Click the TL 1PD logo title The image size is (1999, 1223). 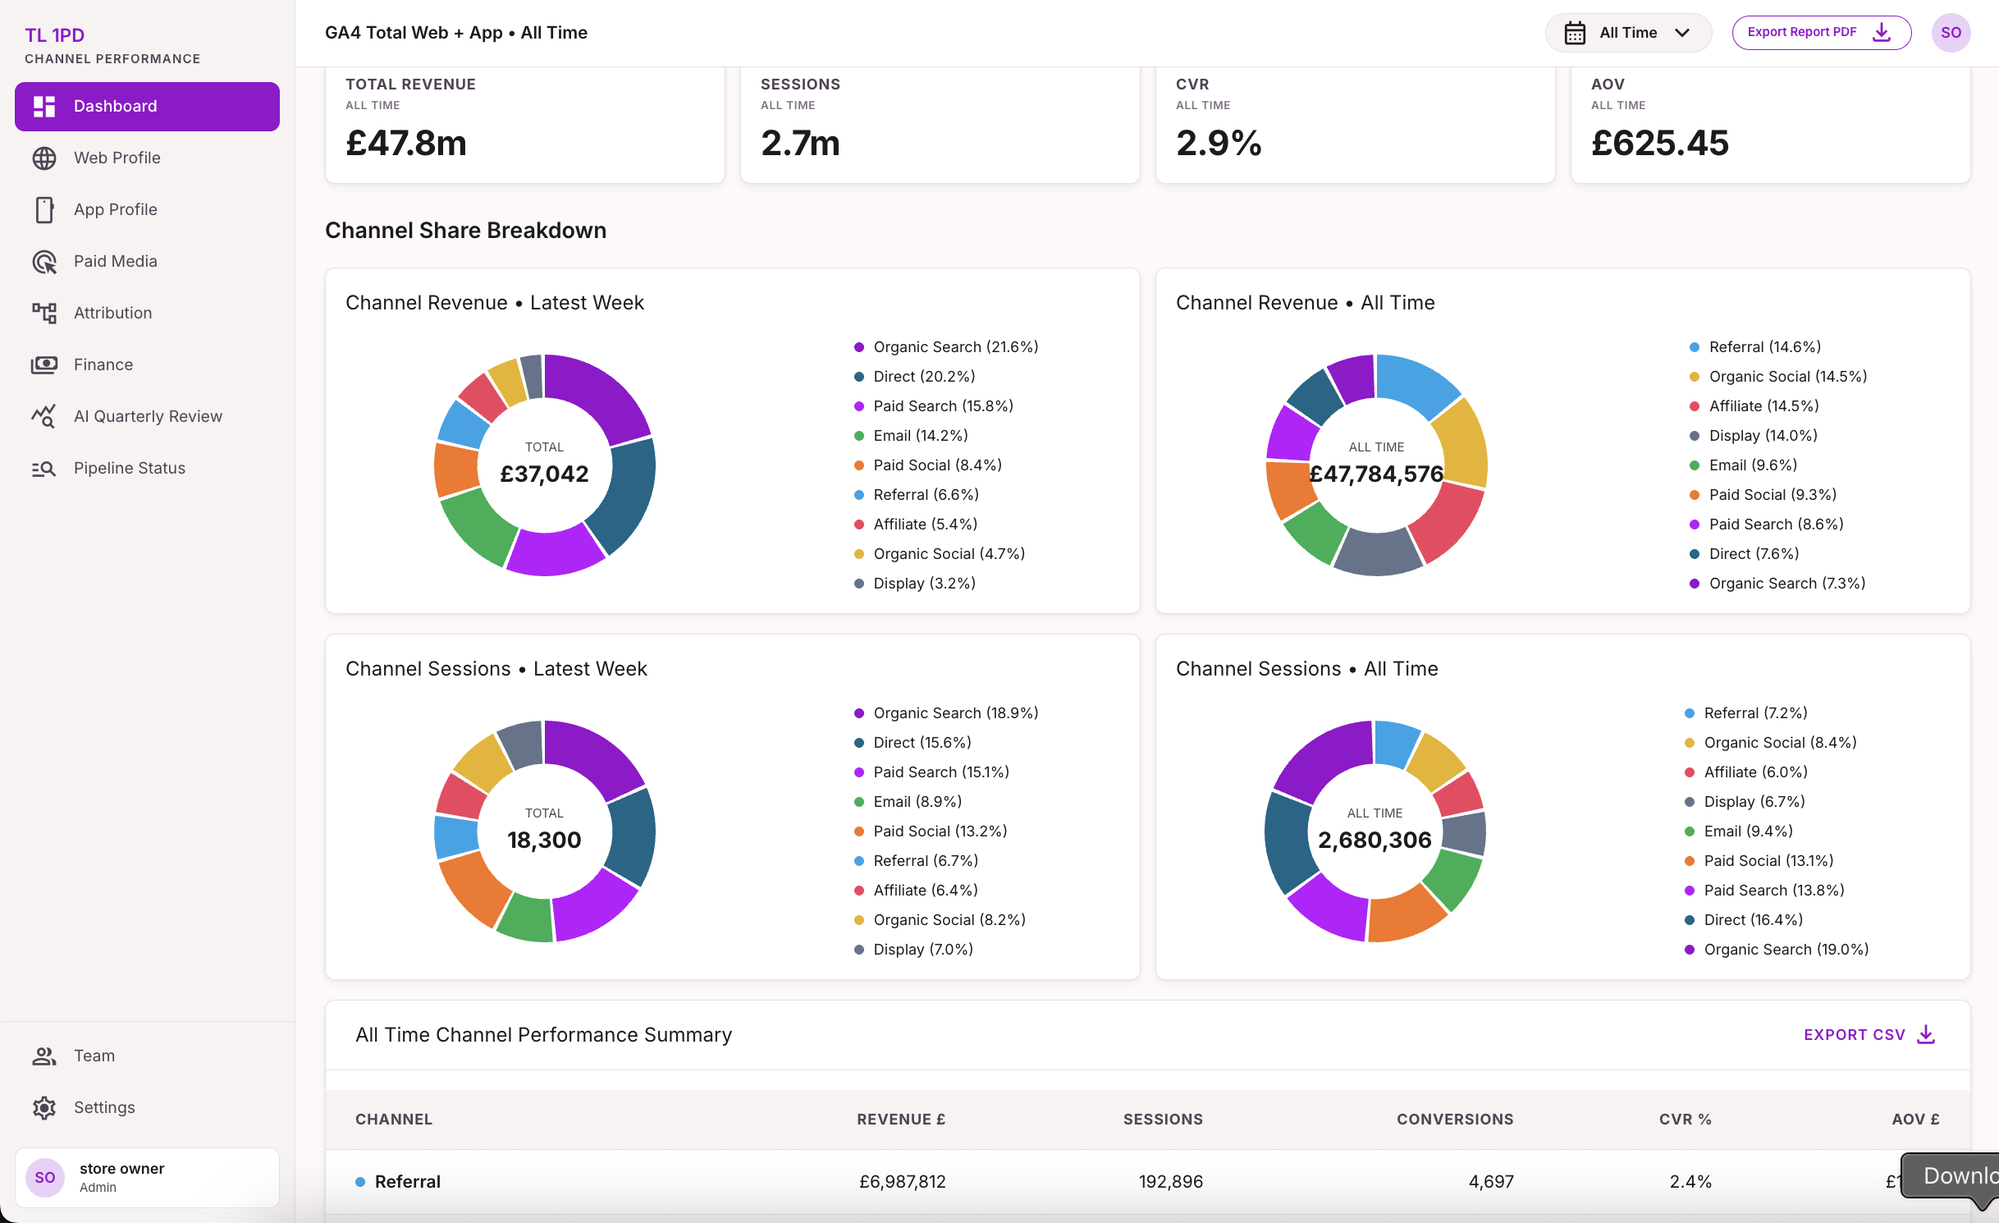(x=55, y=35)
